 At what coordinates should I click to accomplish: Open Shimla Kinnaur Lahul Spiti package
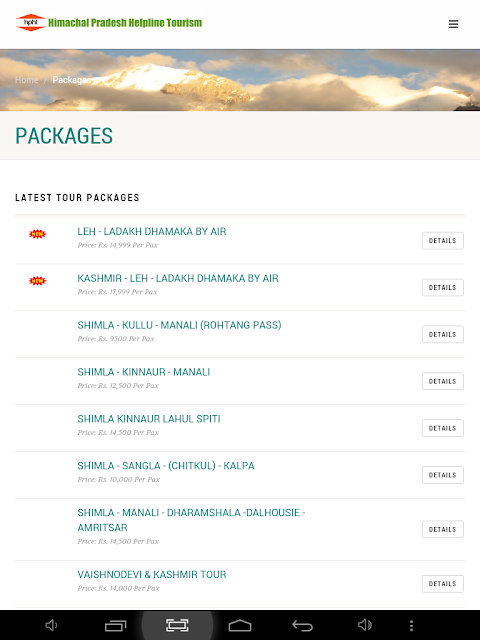pyautogui.click(x=149, y=419)
